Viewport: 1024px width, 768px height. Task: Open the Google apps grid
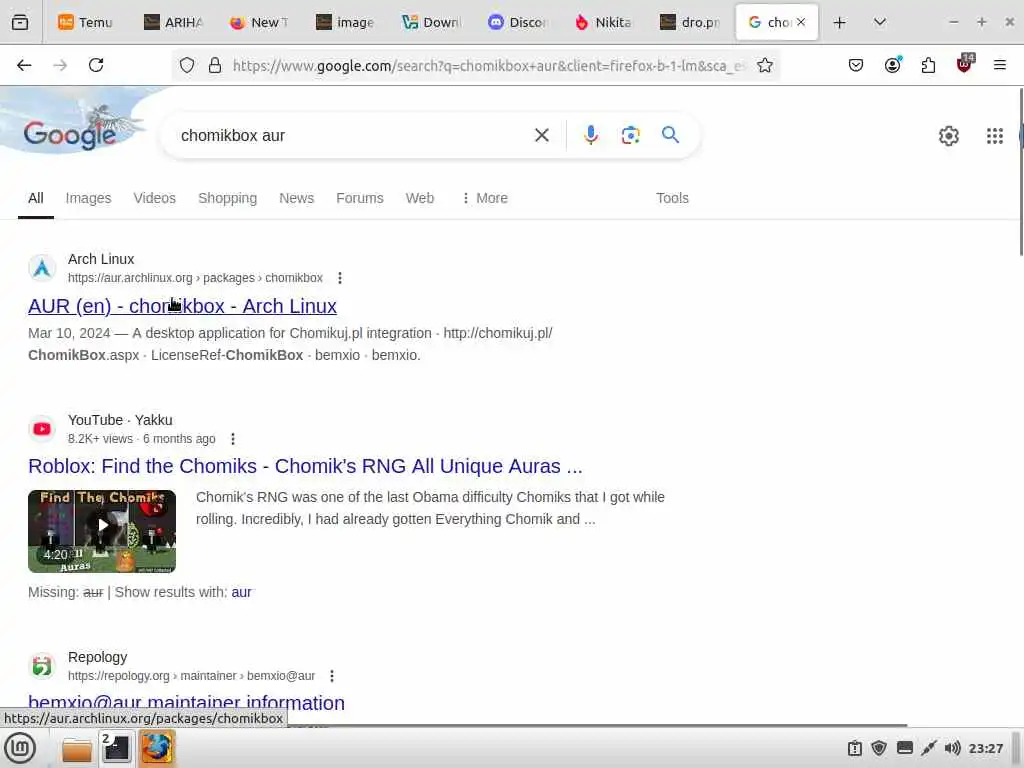(995, 136)
